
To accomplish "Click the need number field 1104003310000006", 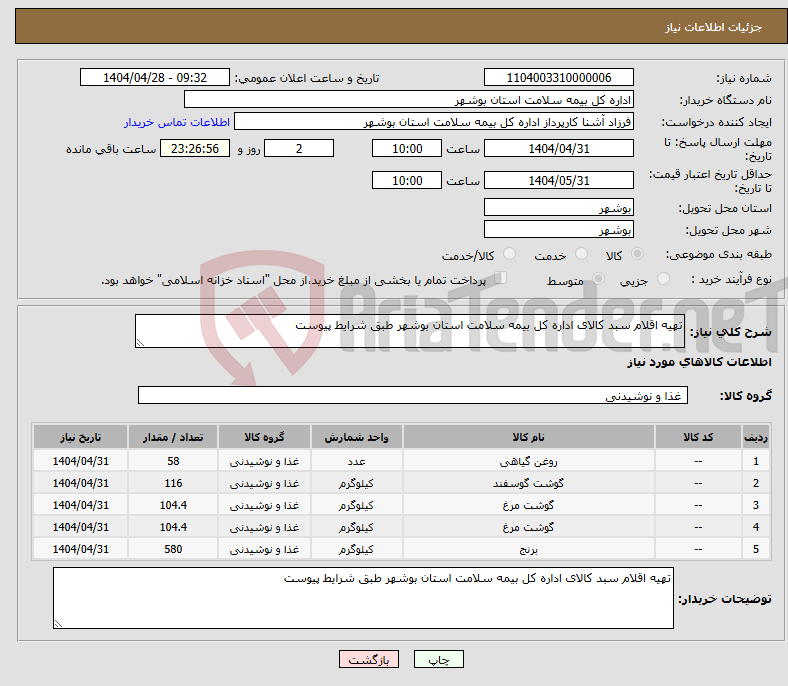I will [558, 78].
